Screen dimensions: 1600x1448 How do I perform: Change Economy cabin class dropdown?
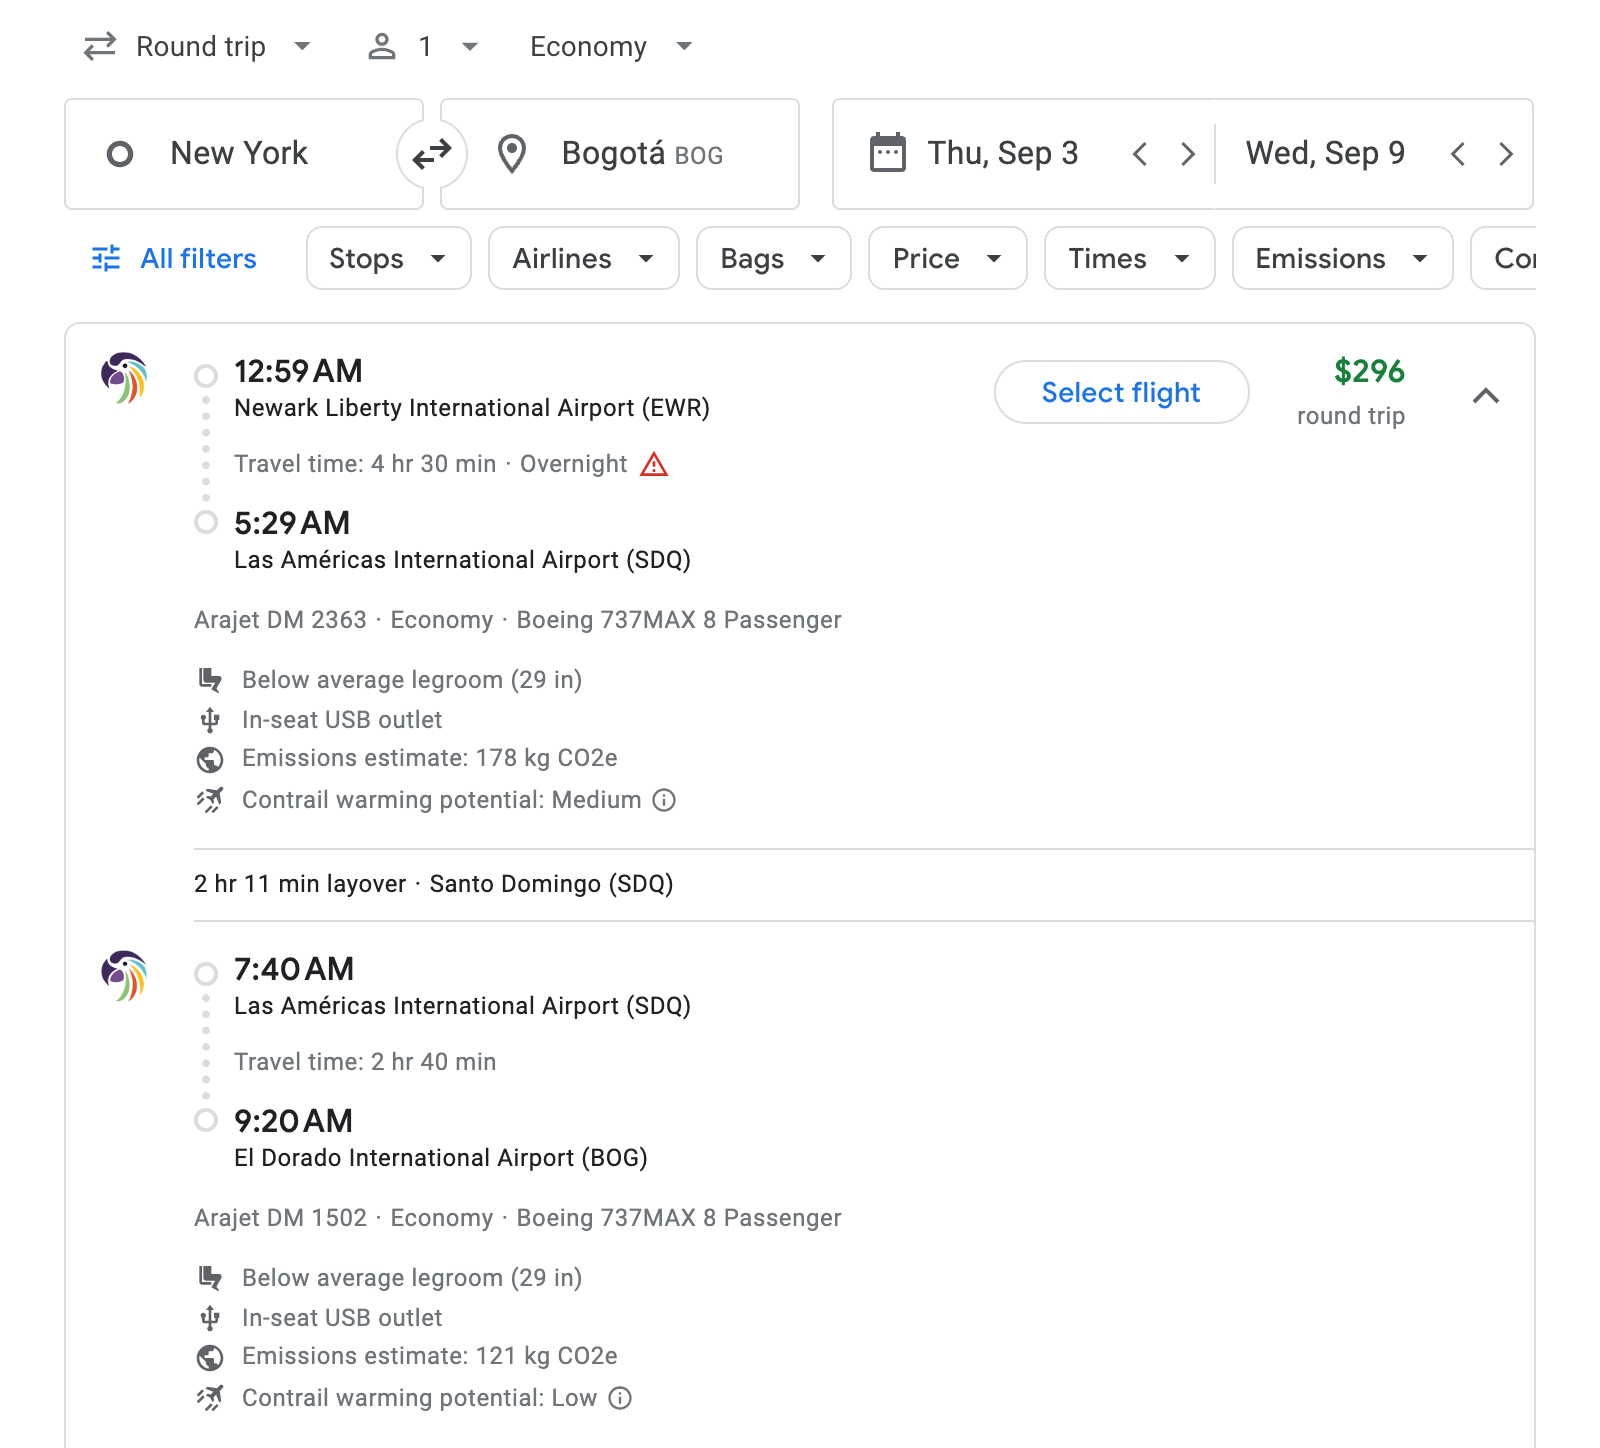click(610, 47)
